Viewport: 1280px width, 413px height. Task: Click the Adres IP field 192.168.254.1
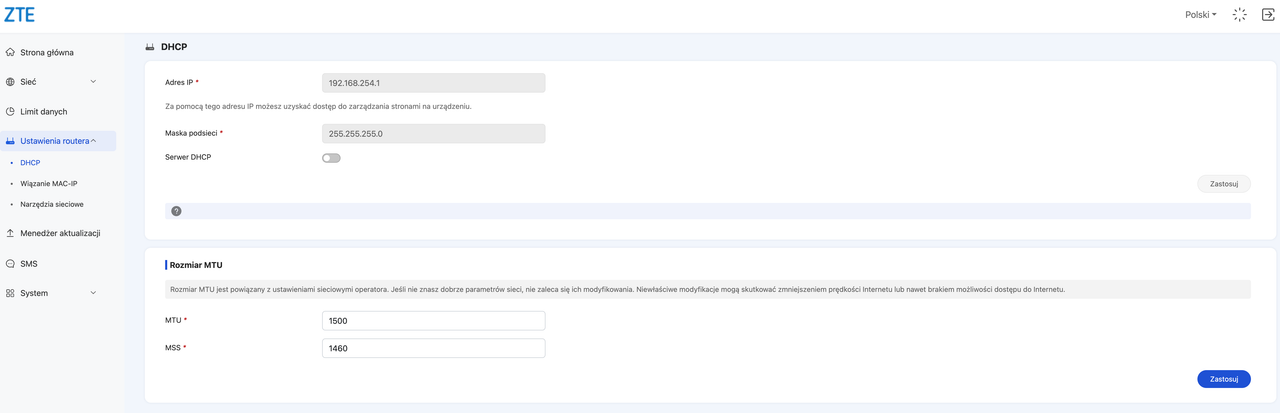click(434, 83)
